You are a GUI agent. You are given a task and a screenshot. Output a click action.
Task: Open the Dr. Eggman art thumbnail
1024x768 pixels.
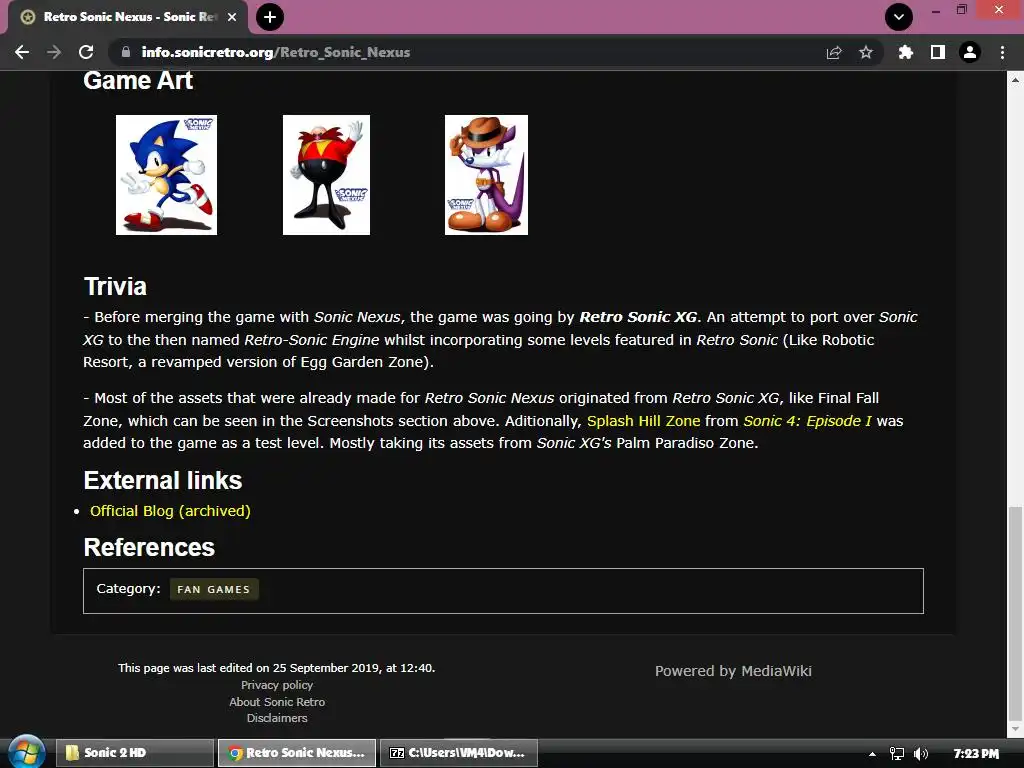click(327, 175)
